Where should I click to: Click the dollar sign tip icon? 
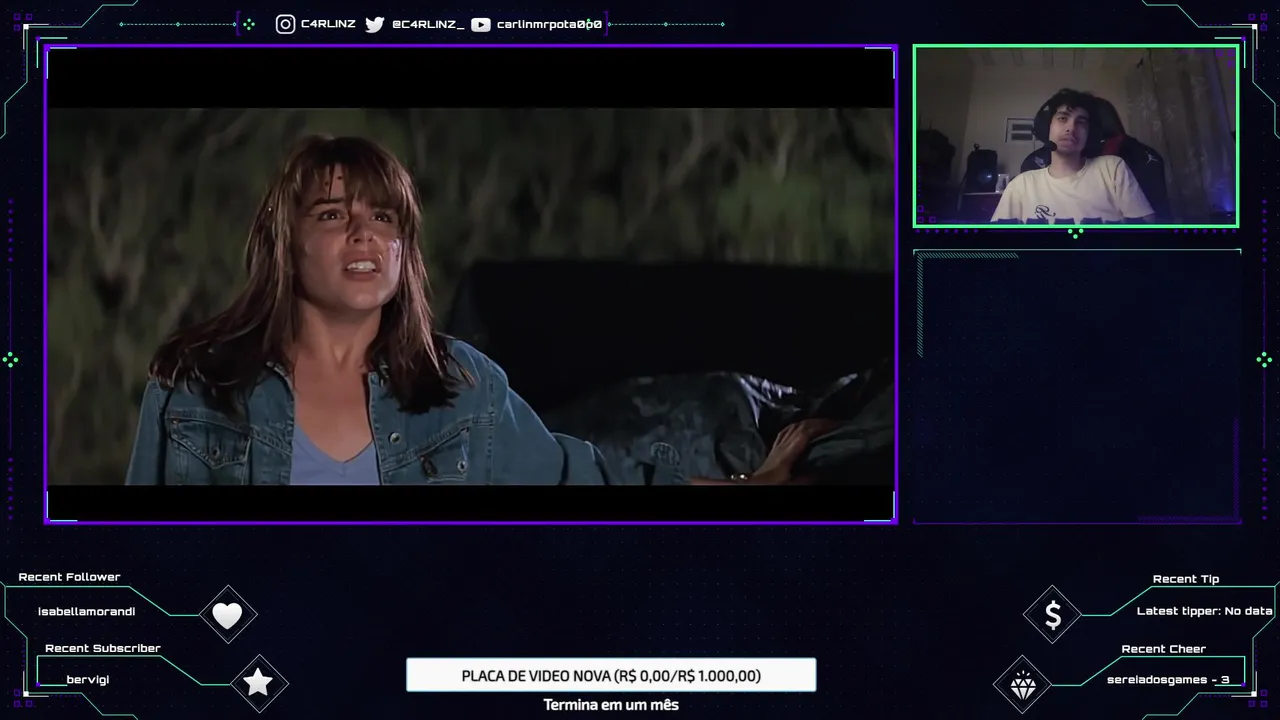(1053, 615)
